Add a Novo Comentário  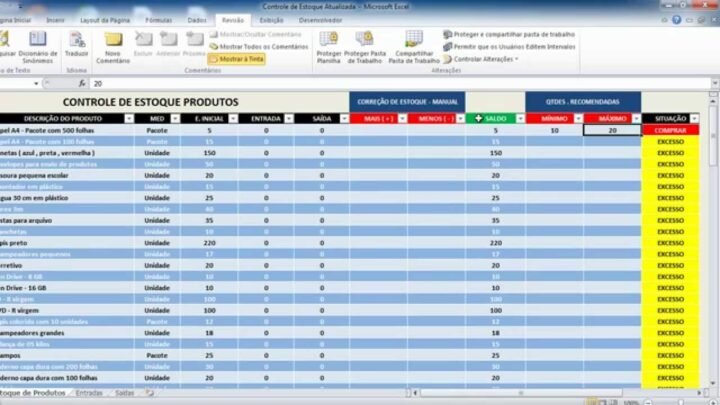(113, 43)
